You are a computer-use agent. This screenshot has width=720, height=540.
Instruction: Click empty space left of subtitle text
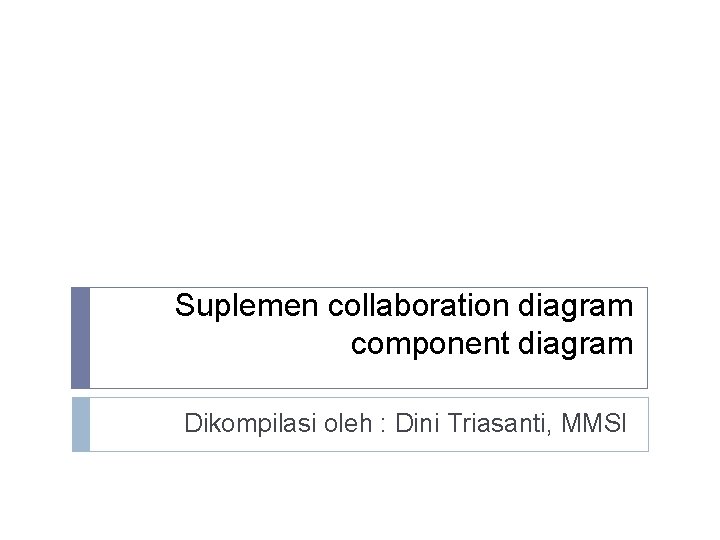click(x=135, y=424)
